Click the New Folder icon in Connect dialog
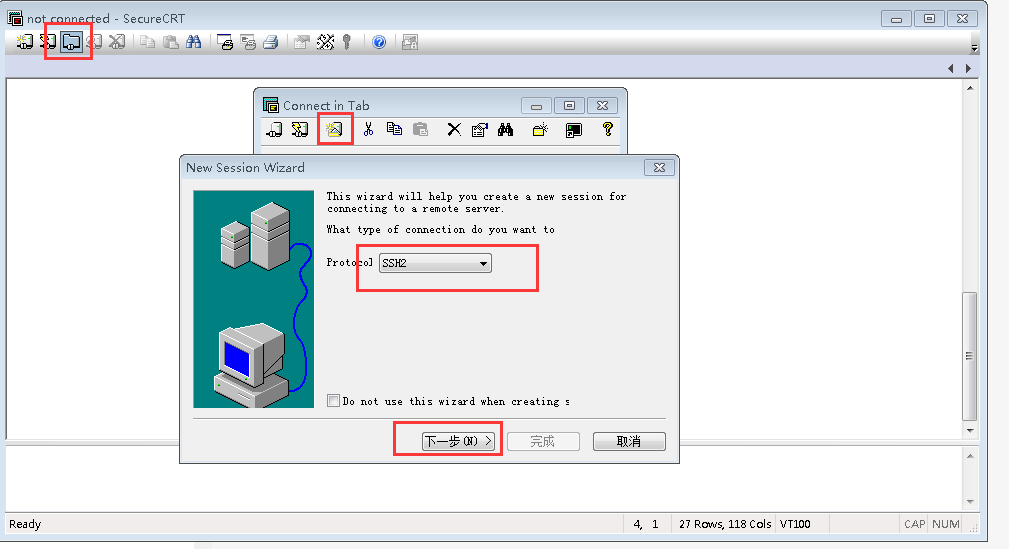This screenshot has width=1009, height=549. (x=540, y=129)
